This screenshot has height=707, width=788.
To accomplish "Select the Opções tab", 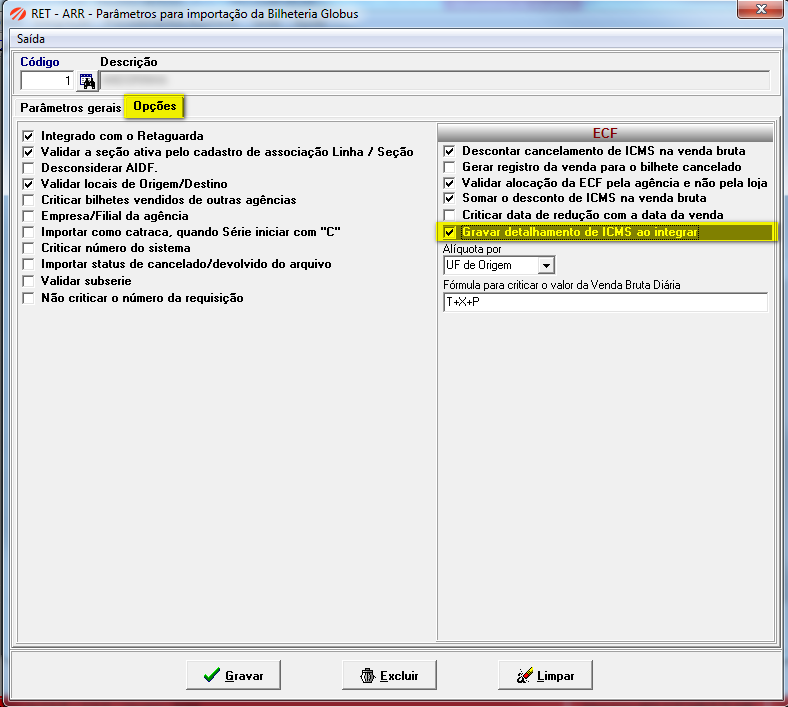I will (155, 106).
